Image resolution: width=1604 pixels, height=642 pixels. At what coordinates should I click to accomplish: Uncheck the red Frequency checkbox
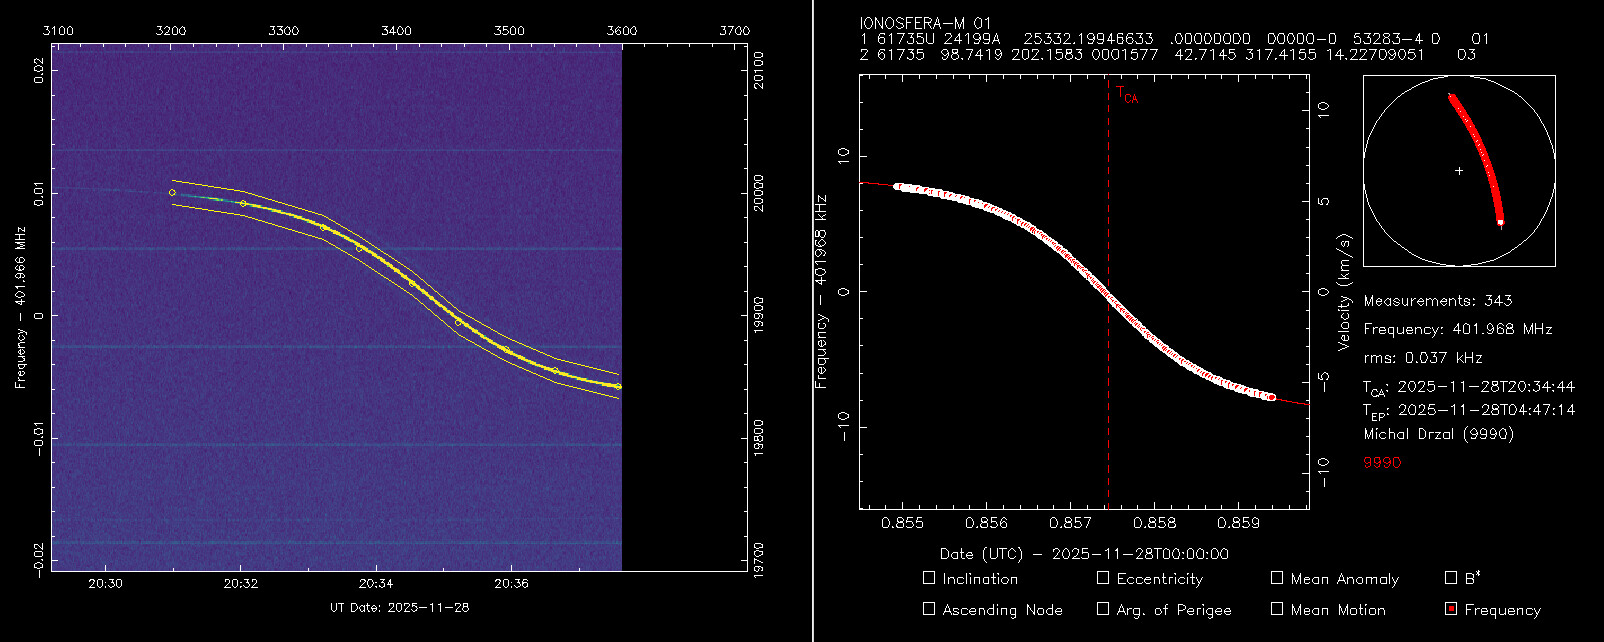click(1451, 609)
